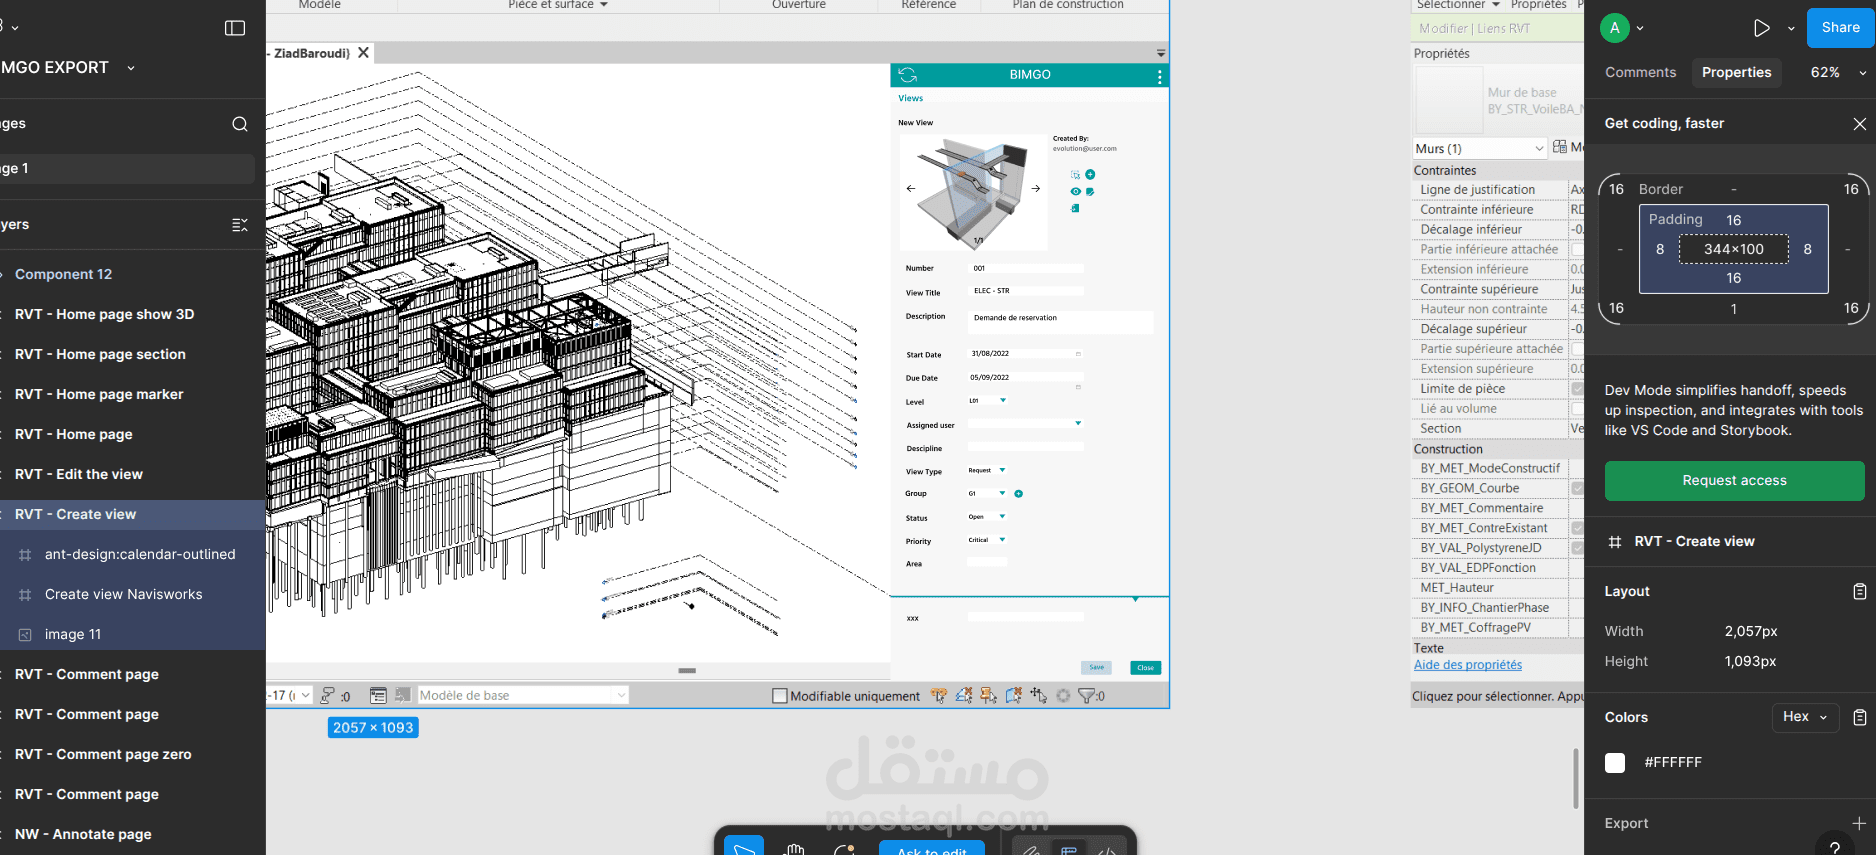Click the Share button
The height and width of the screenshot is (855, 1876).
[x=1840, y=28]
